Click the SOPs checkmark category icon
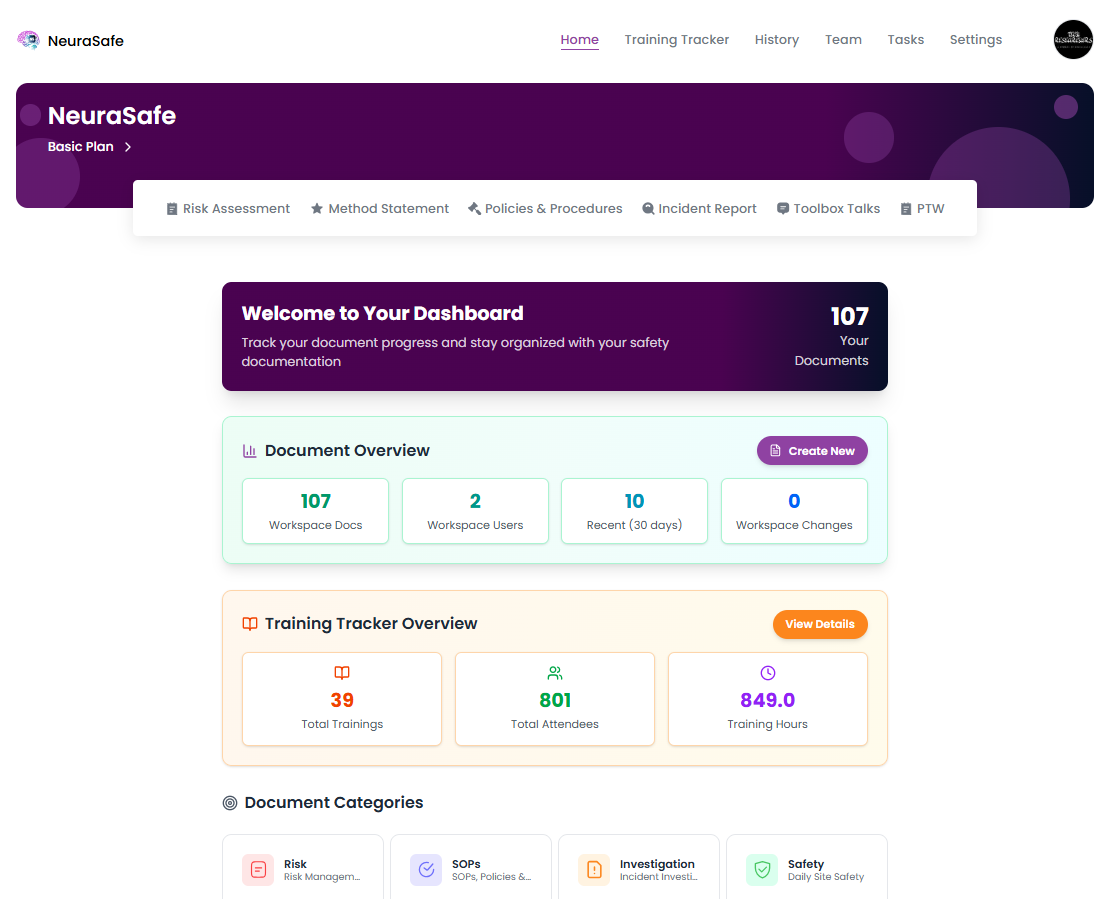1110x899 pixels. click(x=426, y=869)
